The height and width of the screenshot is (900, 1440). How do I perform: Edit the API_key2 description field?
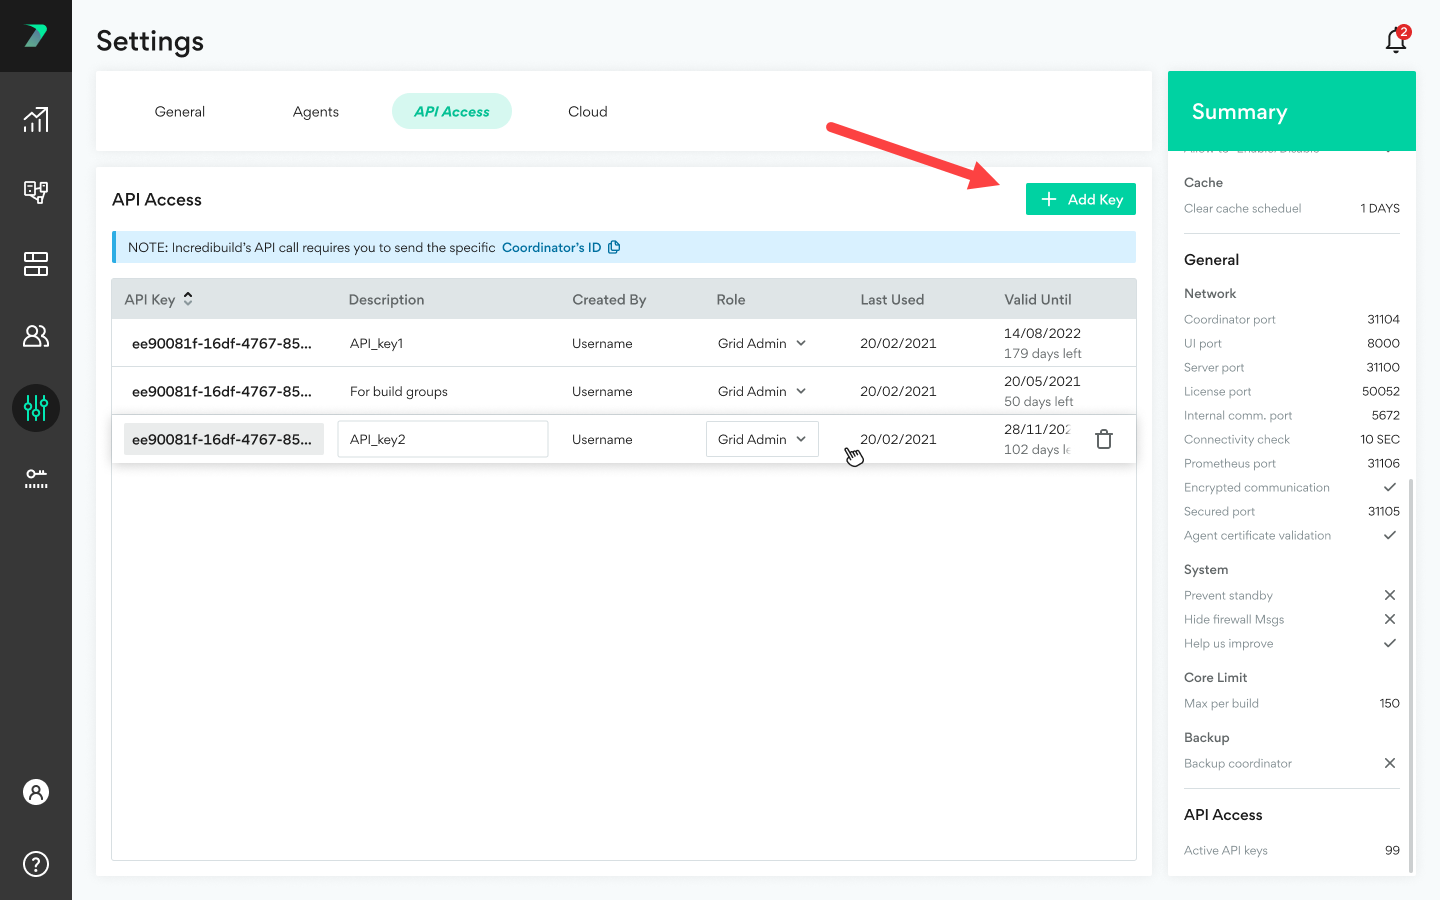tap(442, 439)
